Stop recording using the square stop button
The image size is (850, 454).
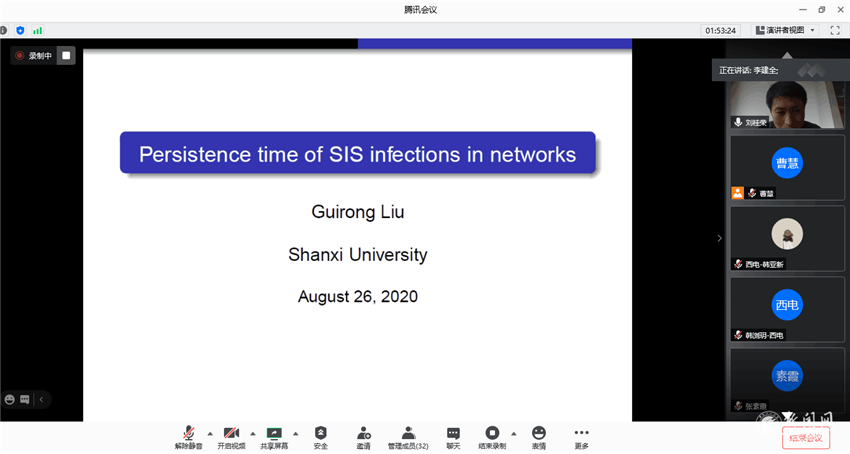pos(66,56)
